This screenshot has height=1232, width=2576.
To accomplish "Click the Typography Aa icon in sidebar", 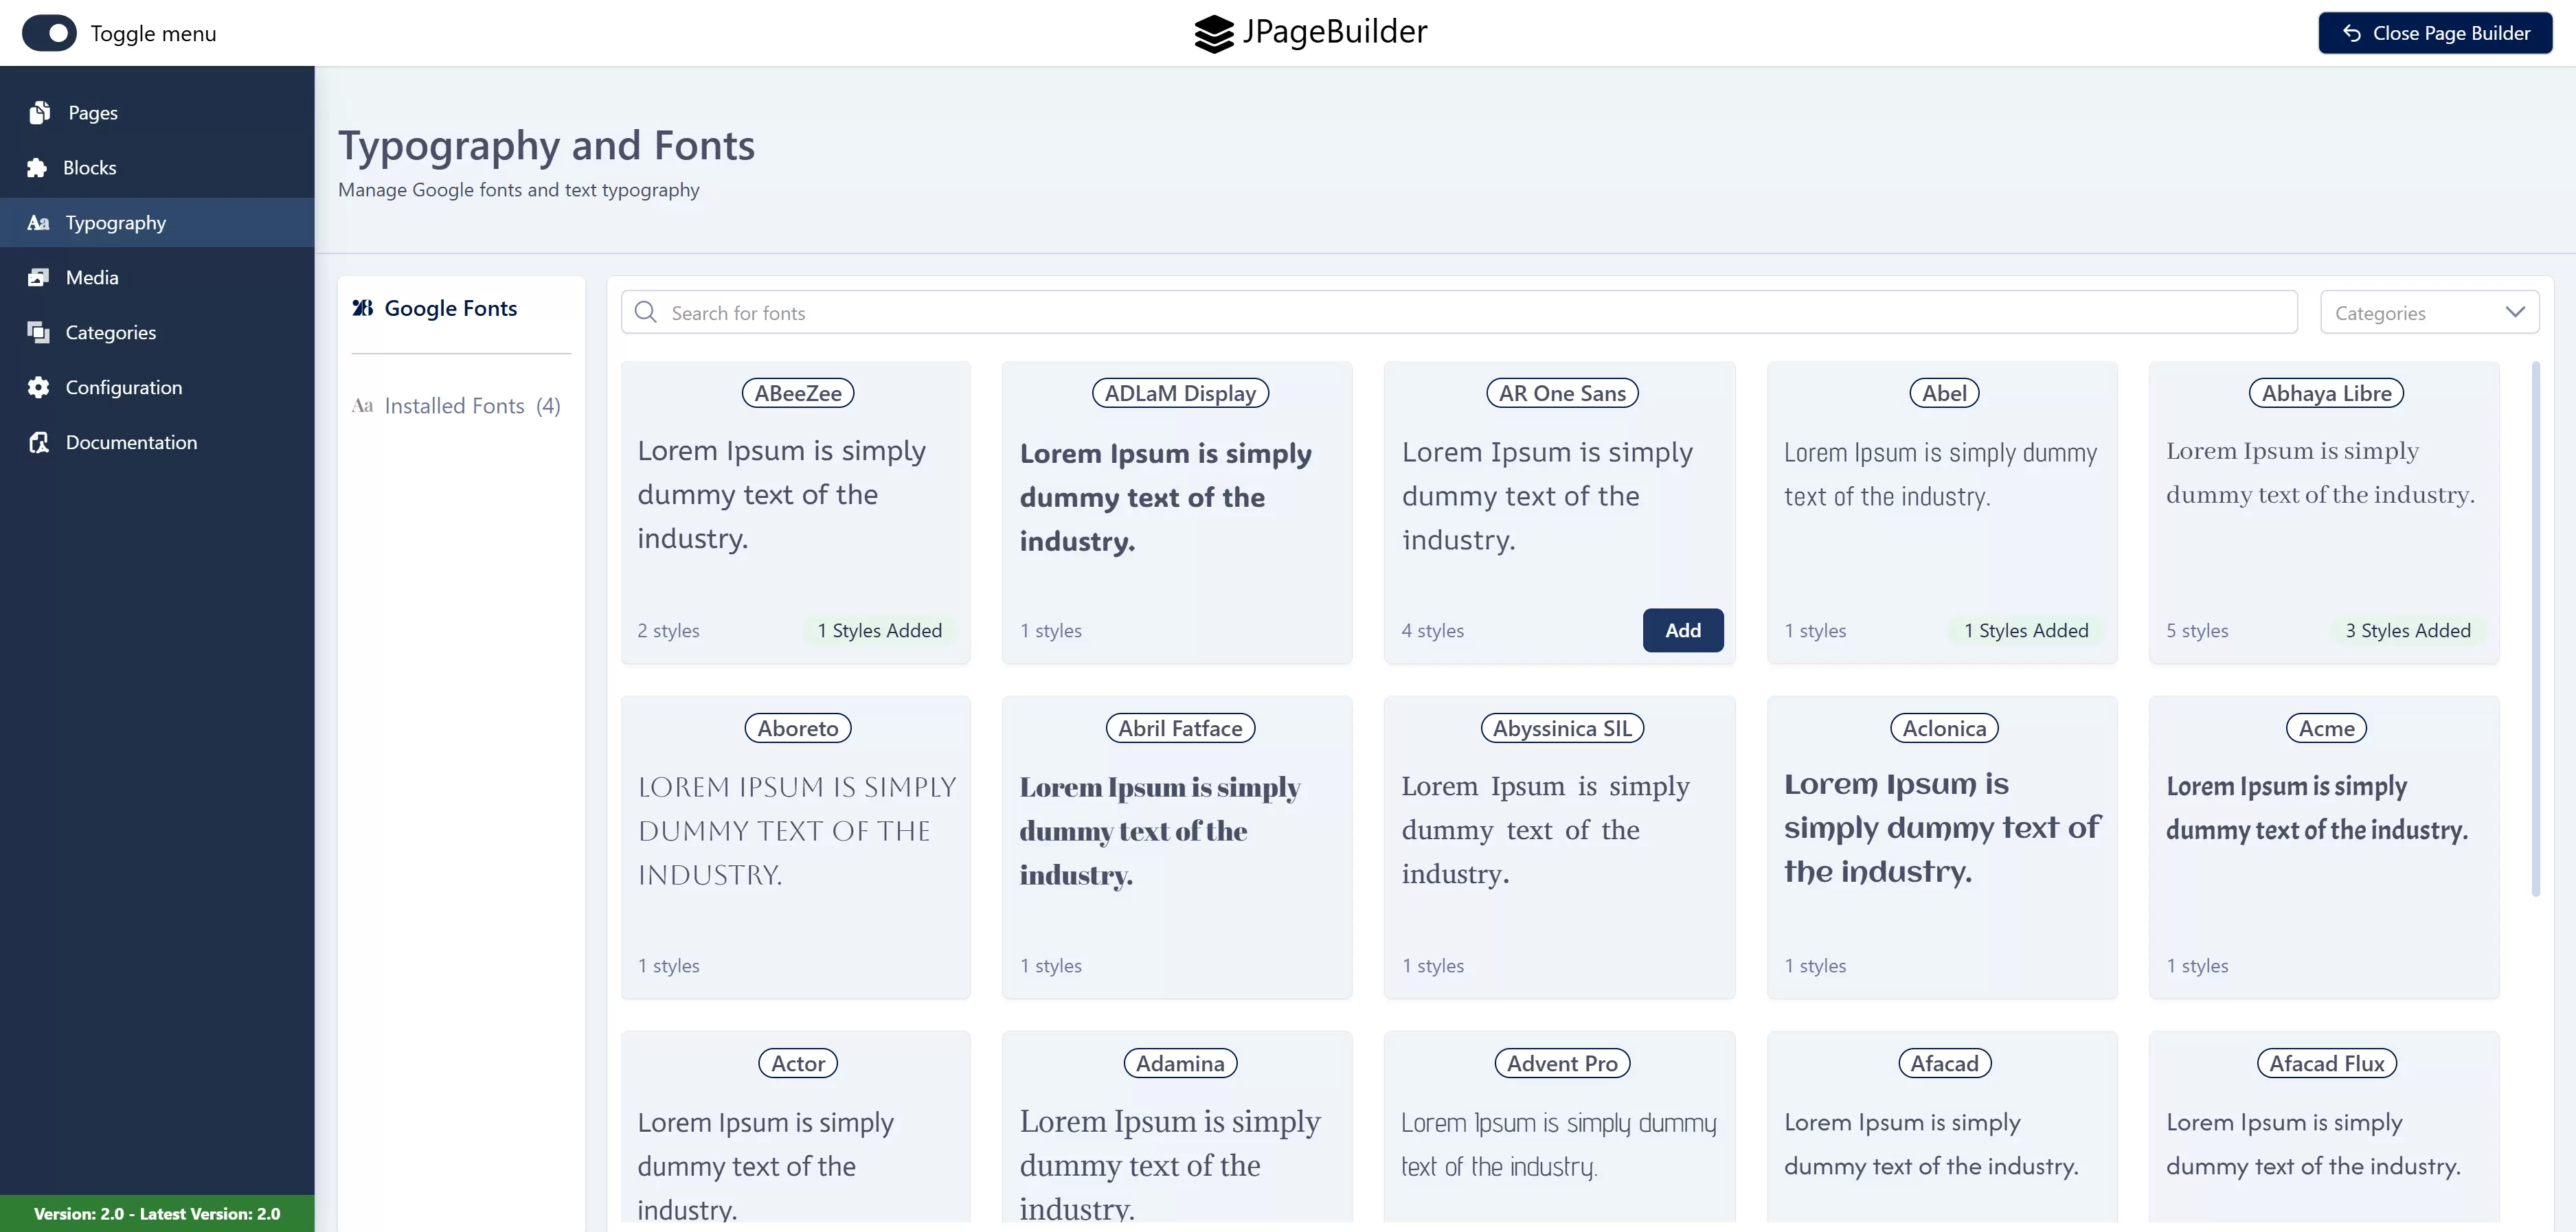I will coord(38,223).
